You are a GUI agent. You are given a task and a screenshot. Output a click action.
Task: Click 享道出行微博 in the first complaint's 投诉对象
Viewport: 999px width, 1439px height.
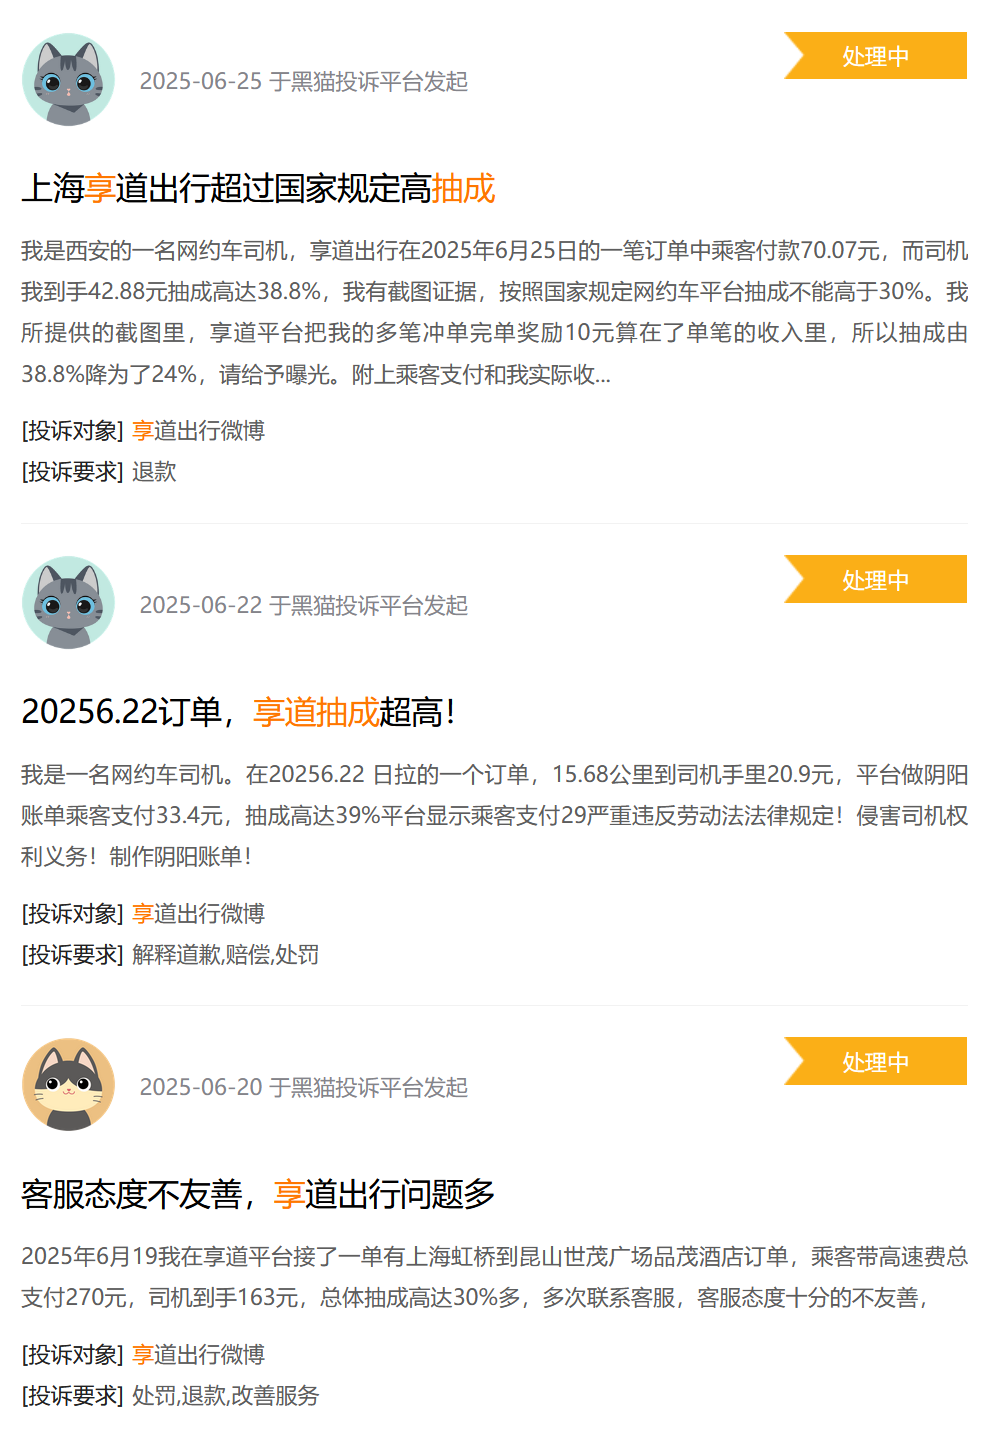198,431
